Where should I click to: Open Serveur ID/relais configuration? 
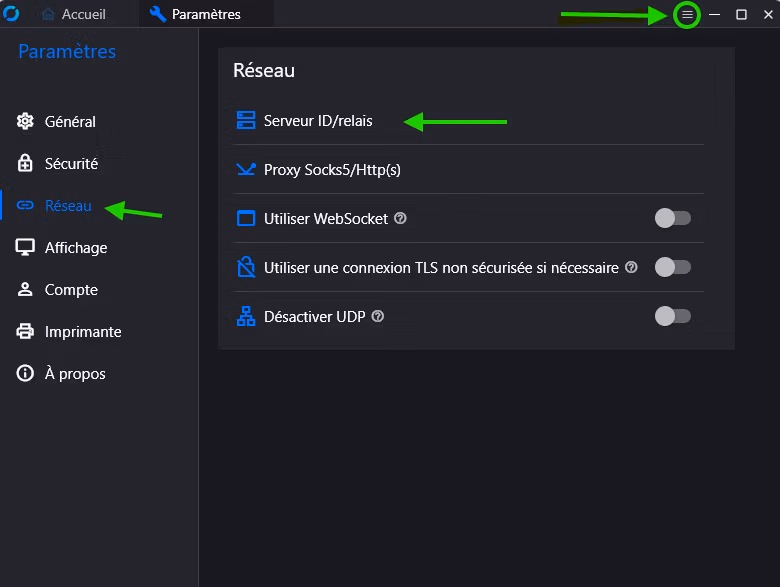(469, 120)
